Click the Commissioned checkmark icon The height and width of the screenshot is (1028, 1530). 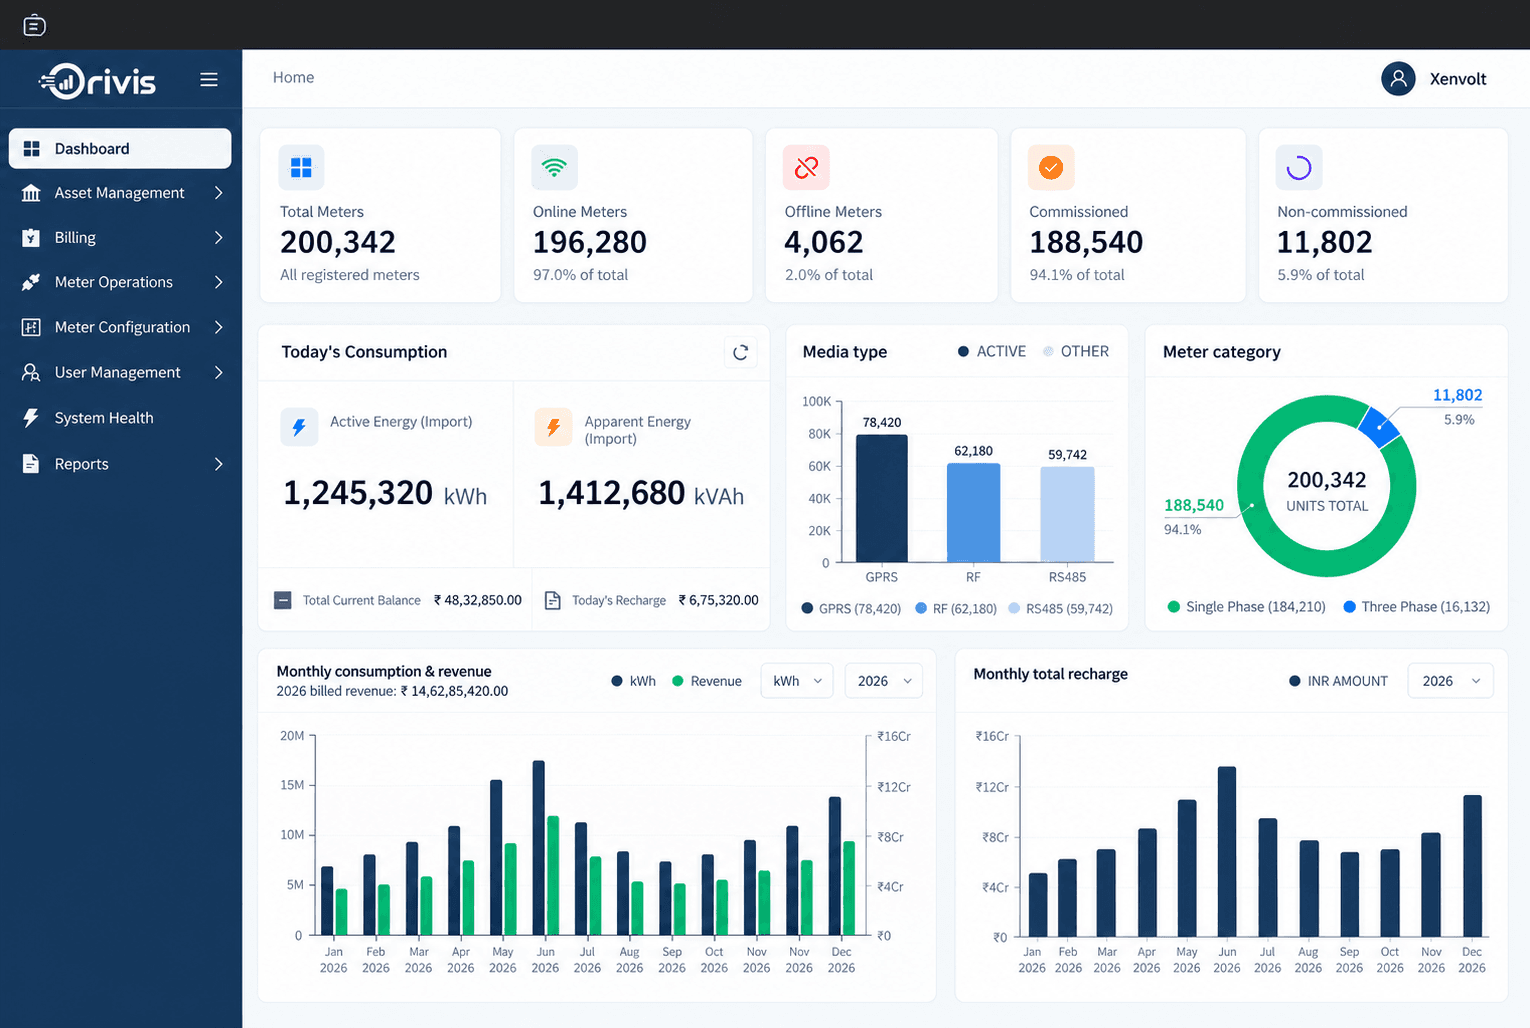click(x=1051, y=167)
